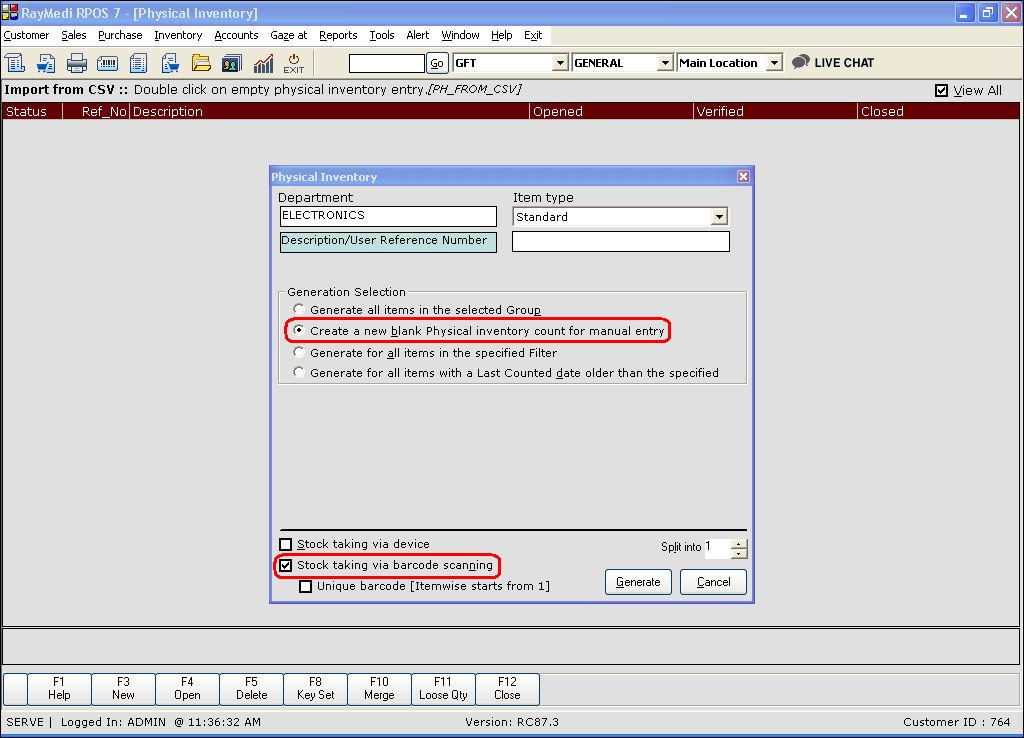
Task: Check Unique barcode Itemwise option
Action: tap(305, 586)
